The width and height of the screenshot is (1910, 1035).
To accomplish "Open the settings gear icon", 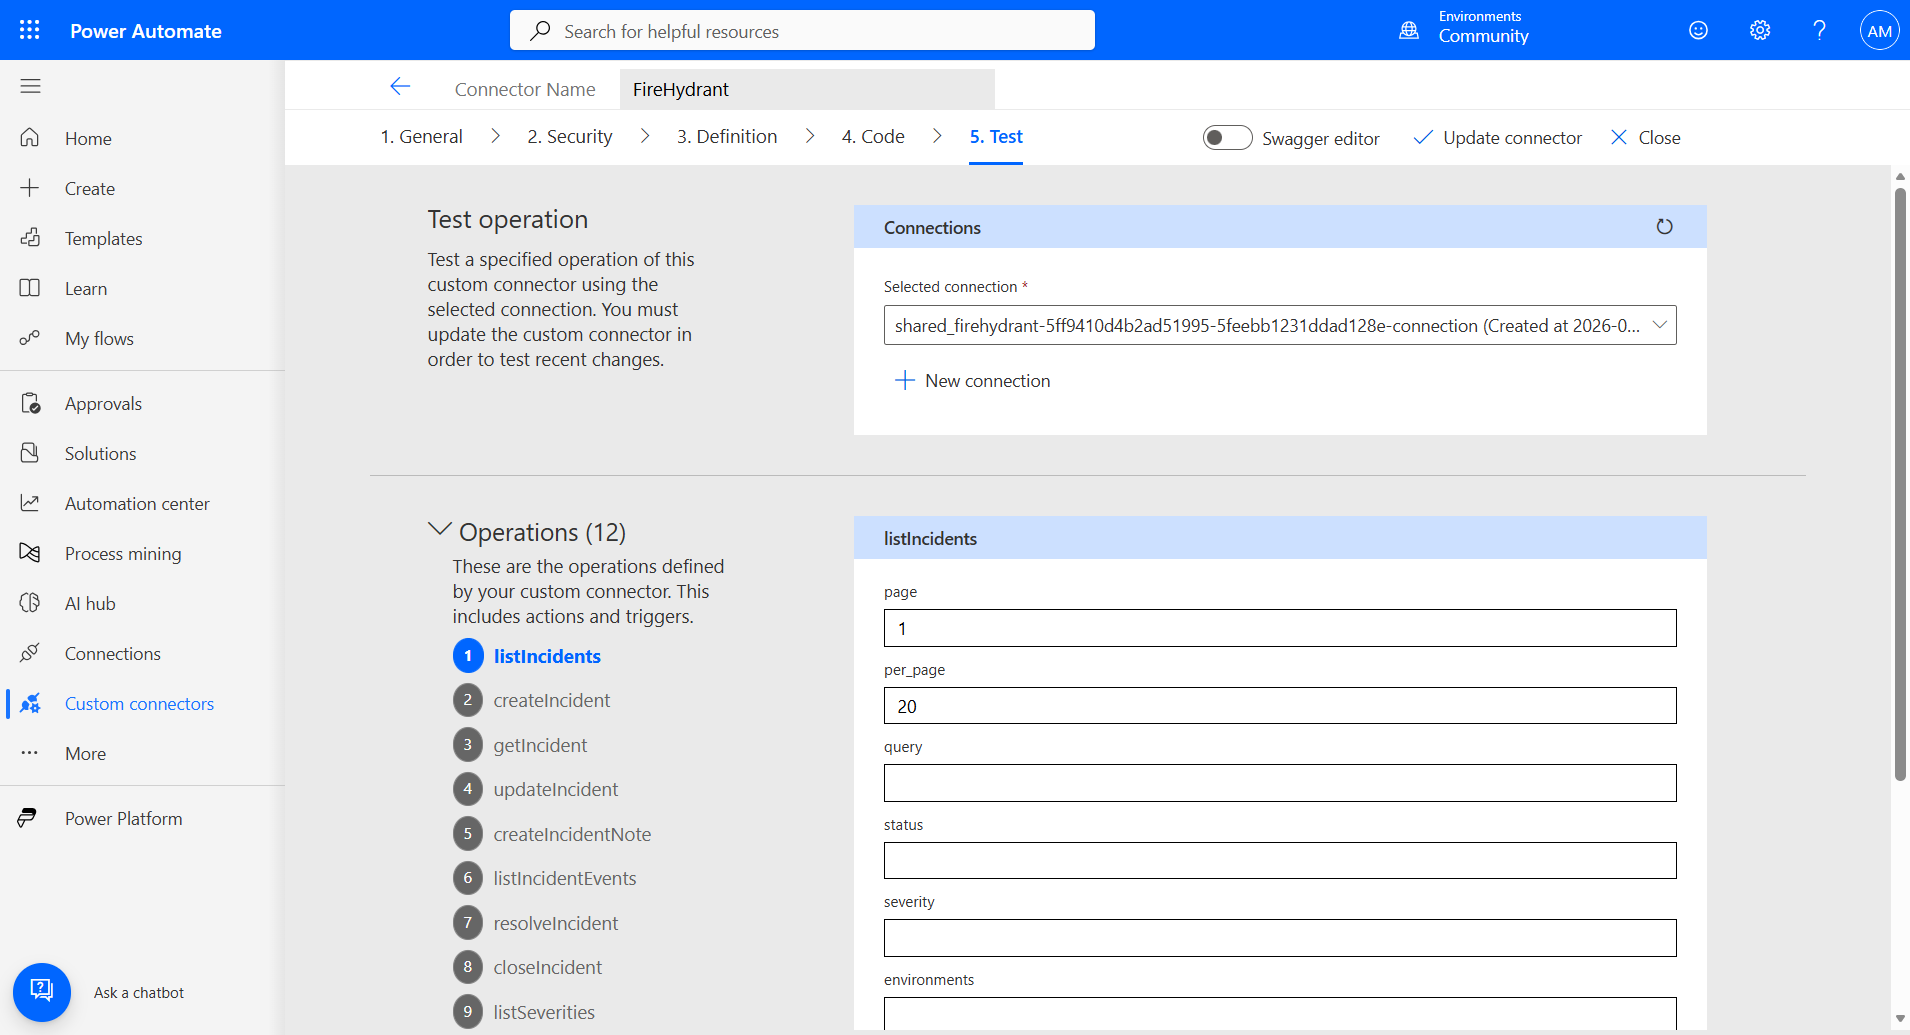I will click(1760, 30).
